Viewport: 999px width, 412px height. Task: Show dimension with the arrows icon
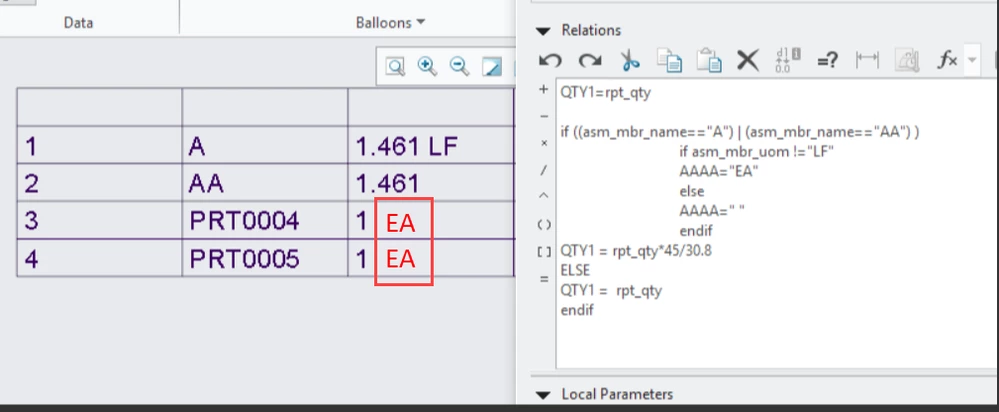tap(866, 60)
